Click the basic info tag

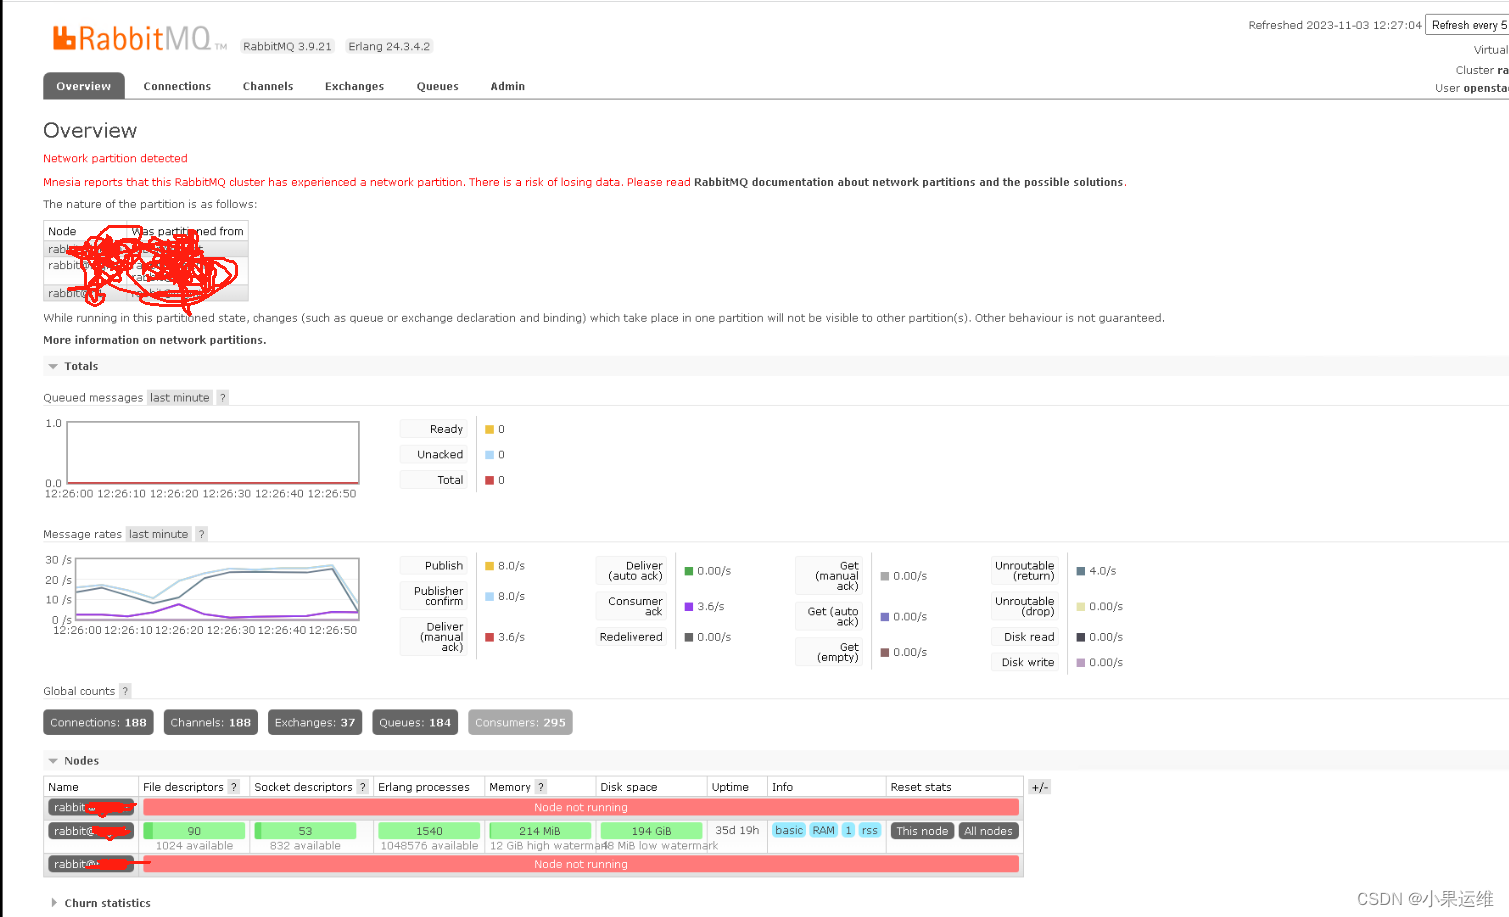[789, 830]
